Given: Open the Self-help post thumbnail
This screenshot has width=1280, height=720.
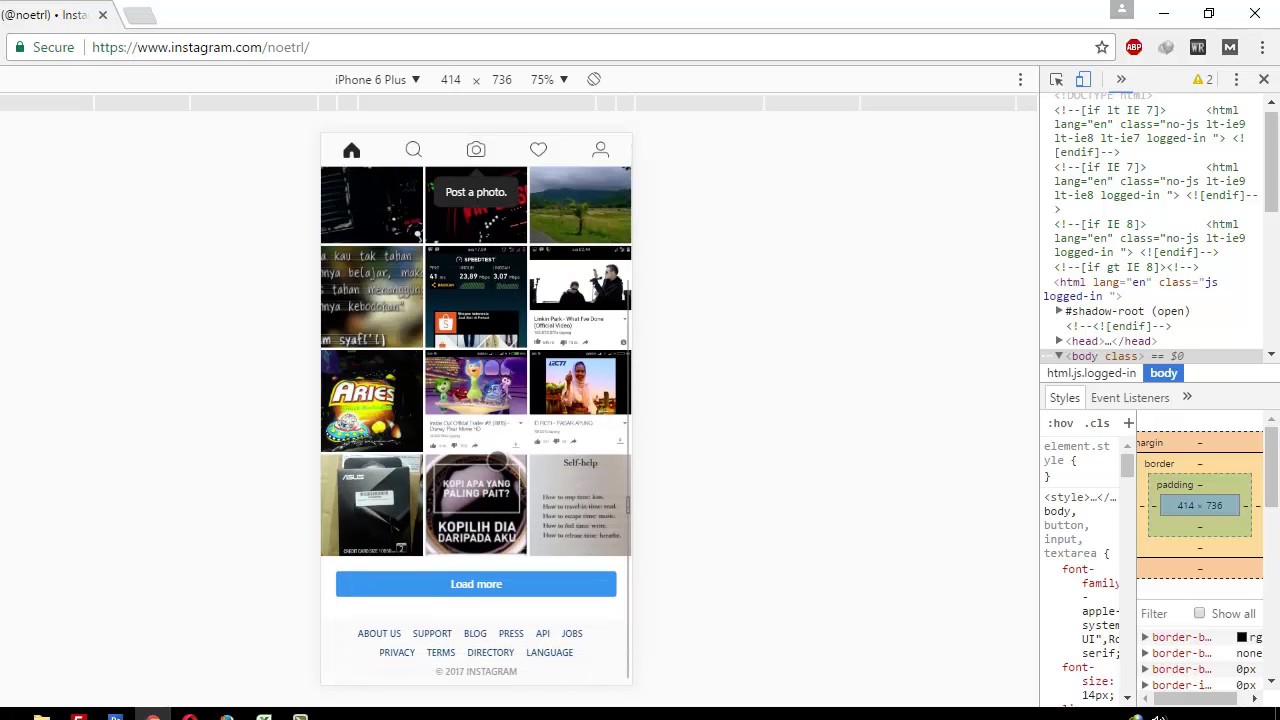Looking at the screenshot, I should tap(580, 505).
